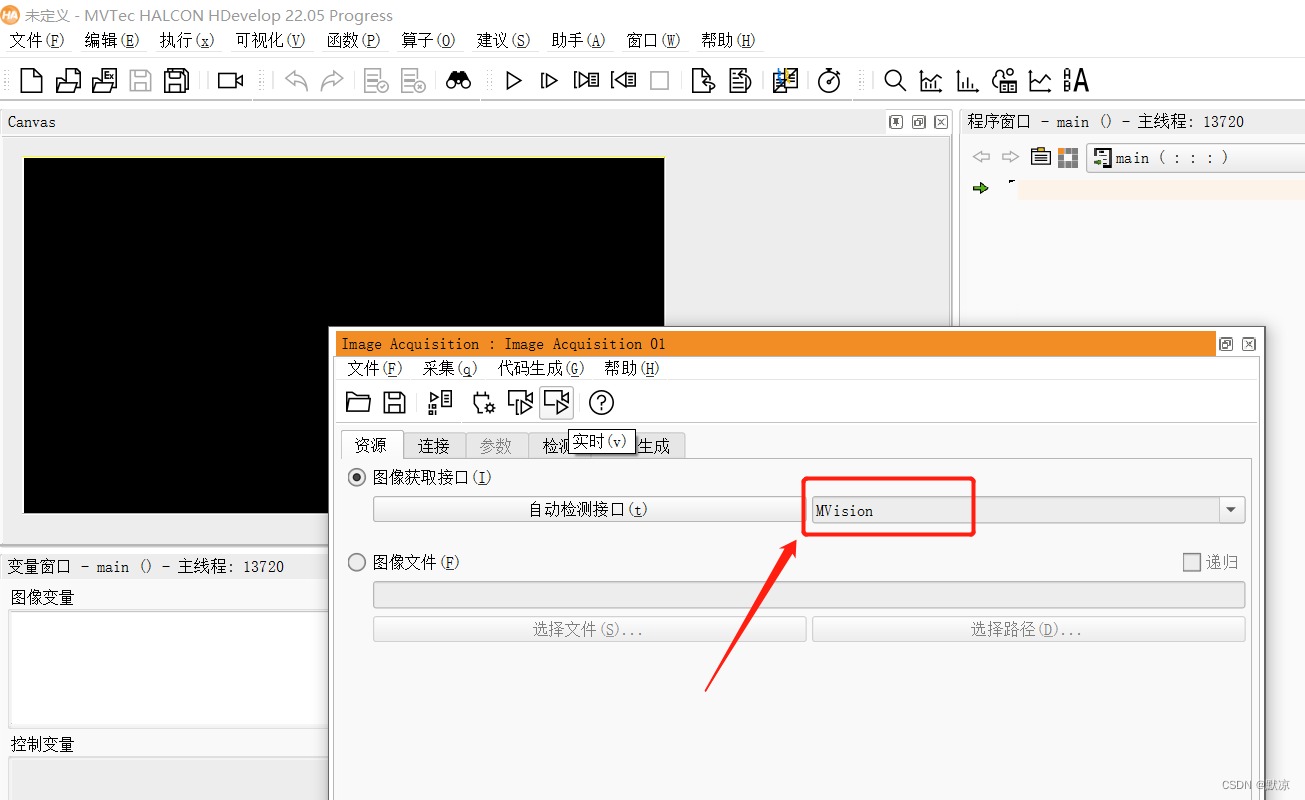1305x800 pixels.
Task: Click the New Program icon in main toolbar
Action: pyautogui.click(x=32, y=81)
